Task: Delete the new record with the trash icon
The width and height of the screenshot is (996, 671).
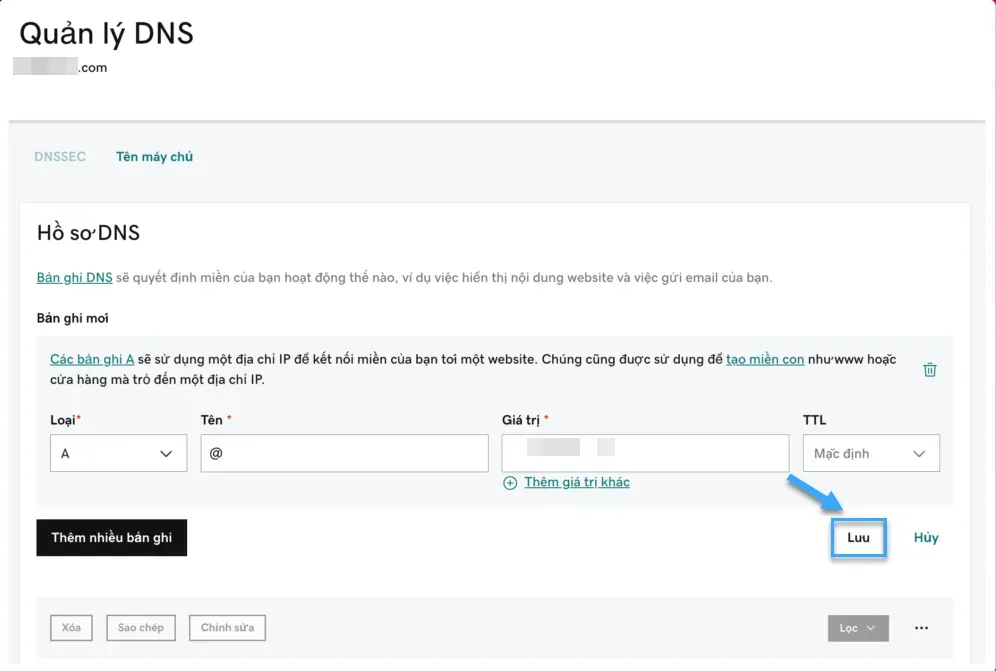Action: (x=930, y=369)
